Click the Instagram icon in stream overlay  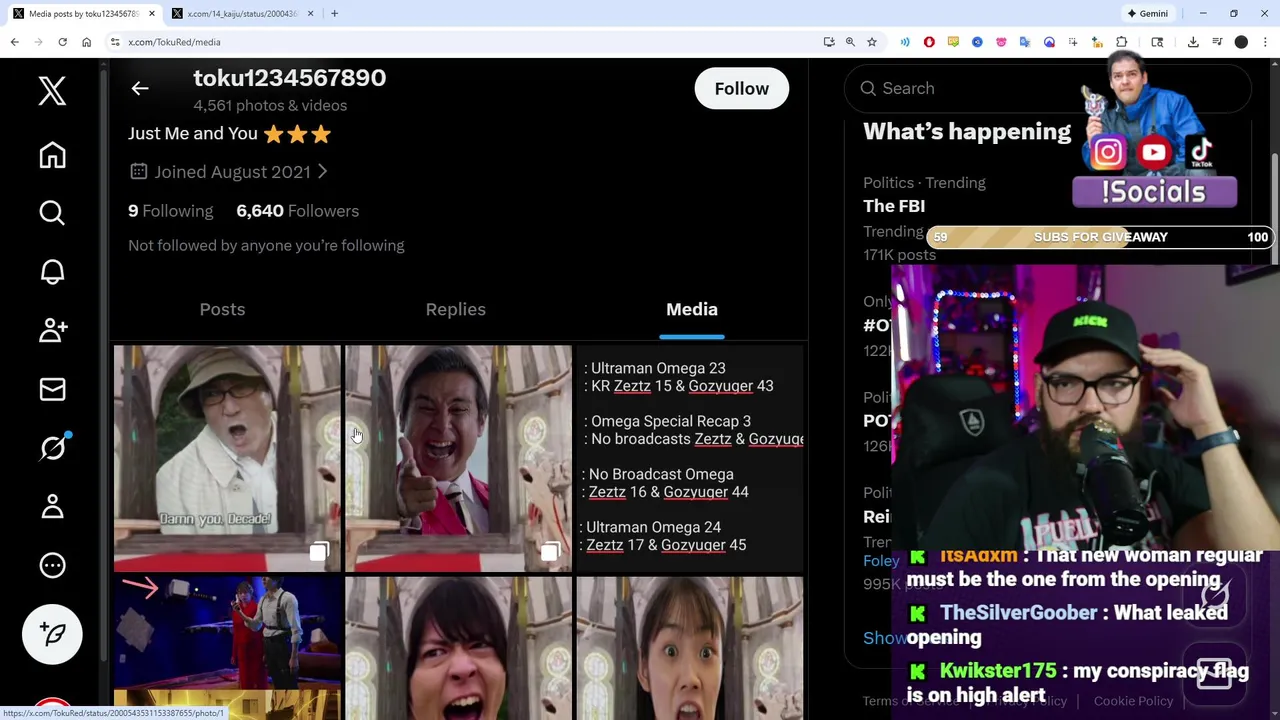pyautogui.click(x=1107, y=152)
